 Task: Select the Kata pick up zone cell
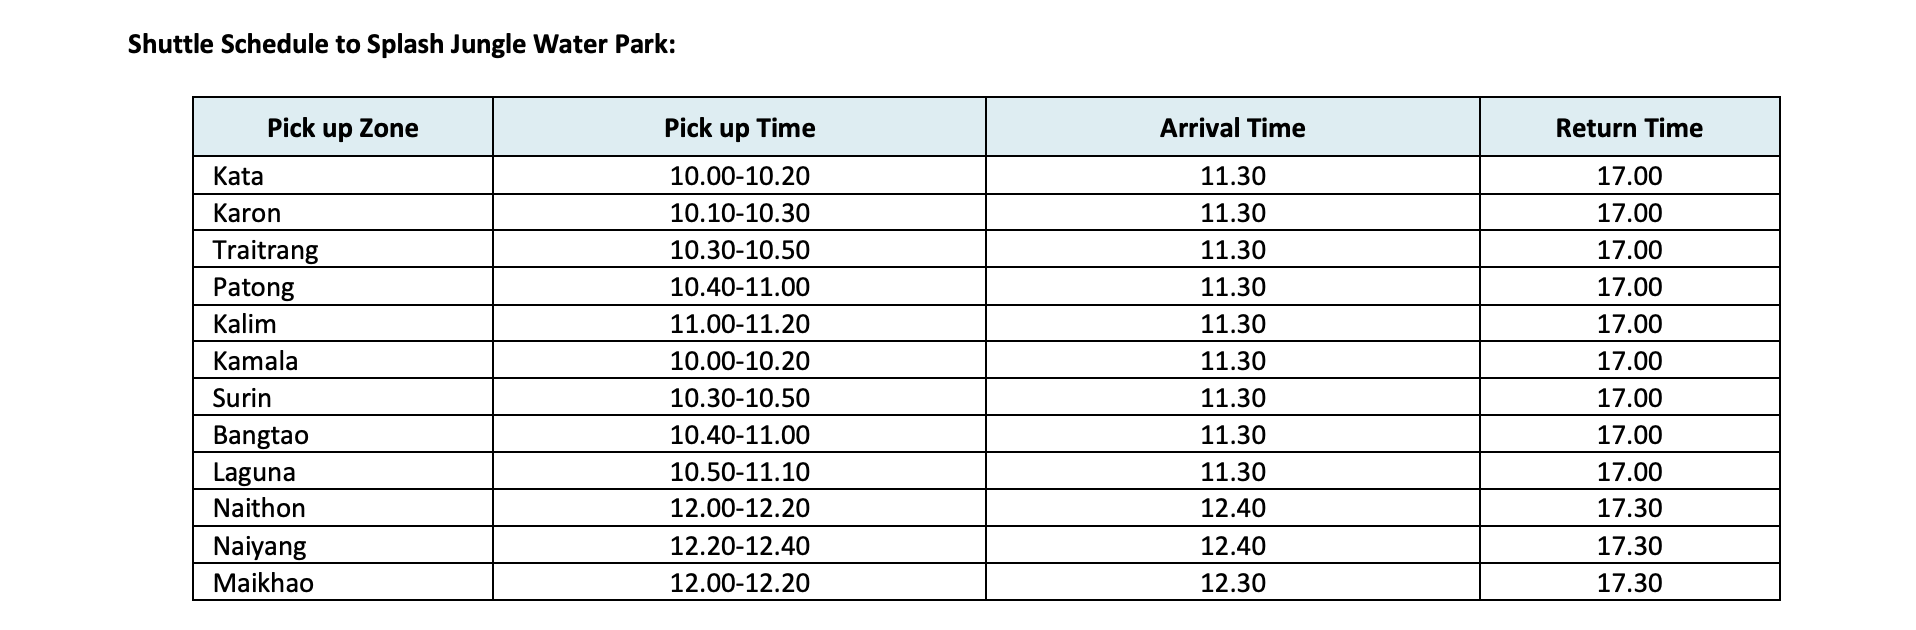pyautogui.click(x=238, y=176)
